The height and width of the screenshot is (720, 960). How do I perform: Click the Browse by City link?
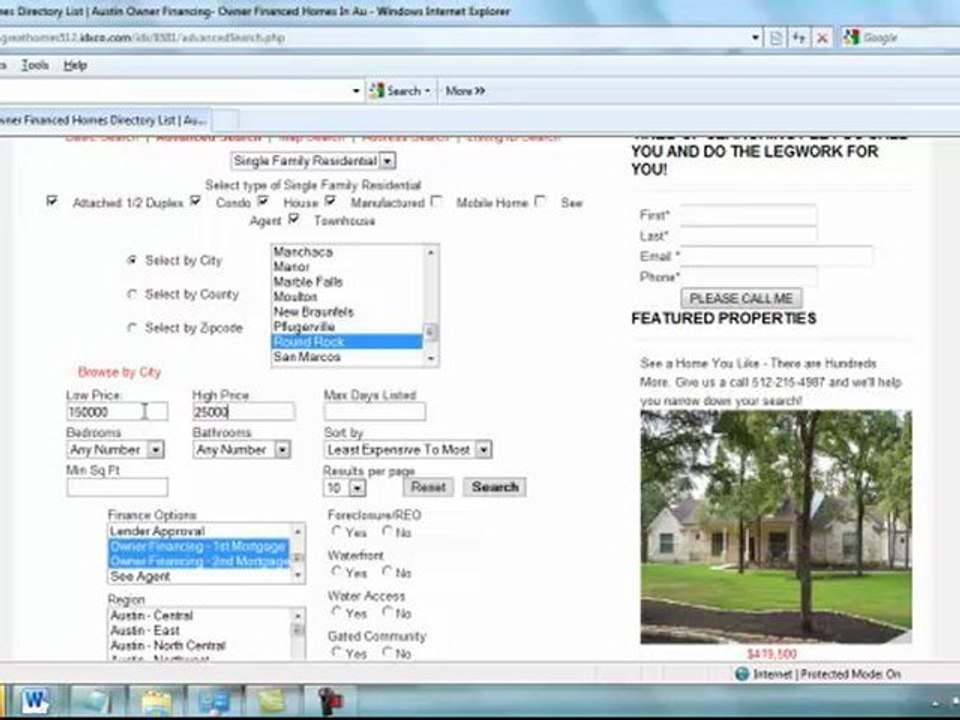119,372
